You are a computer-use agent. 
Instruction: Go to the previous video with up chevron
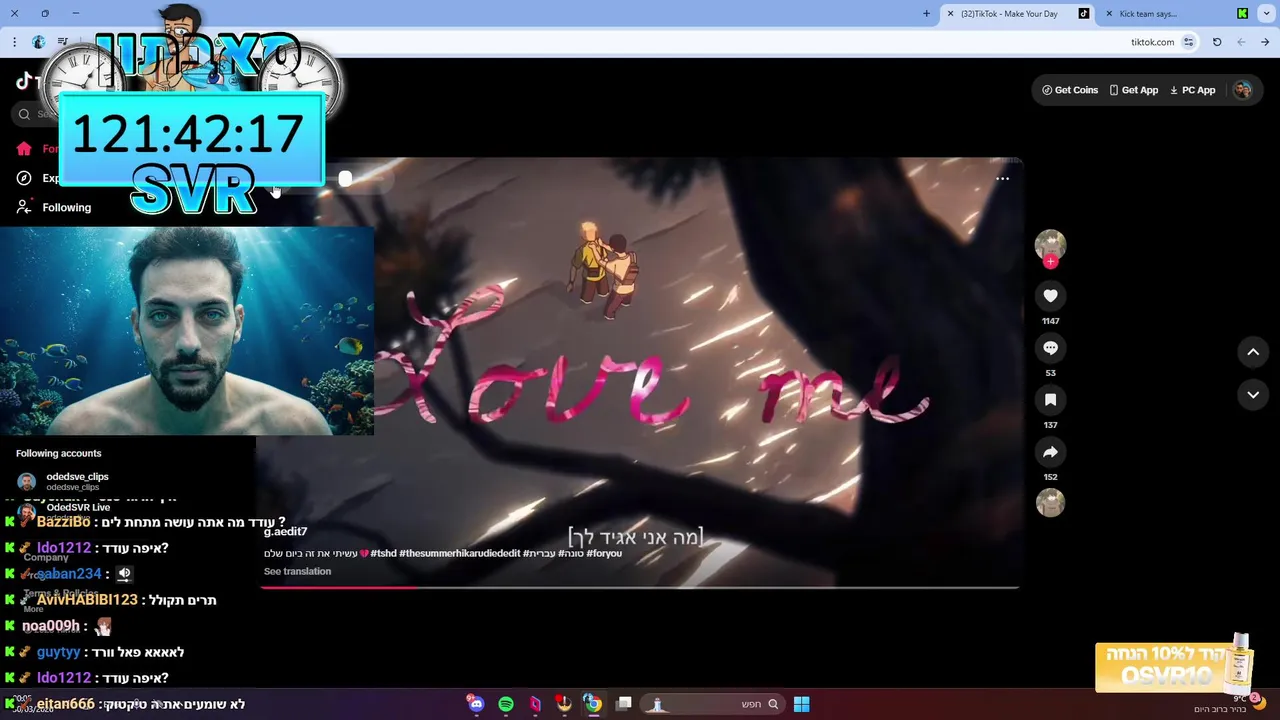coord(1253,352)
